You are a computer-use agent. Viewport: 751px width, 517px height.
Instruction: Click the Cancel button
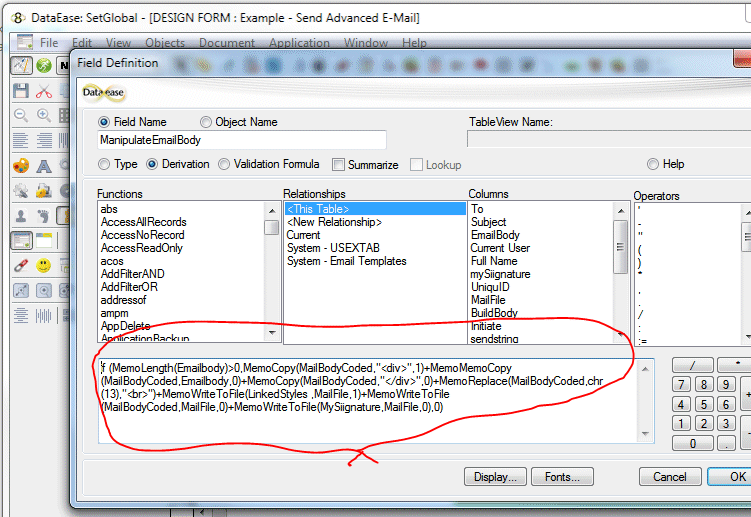tap(670, 477)
